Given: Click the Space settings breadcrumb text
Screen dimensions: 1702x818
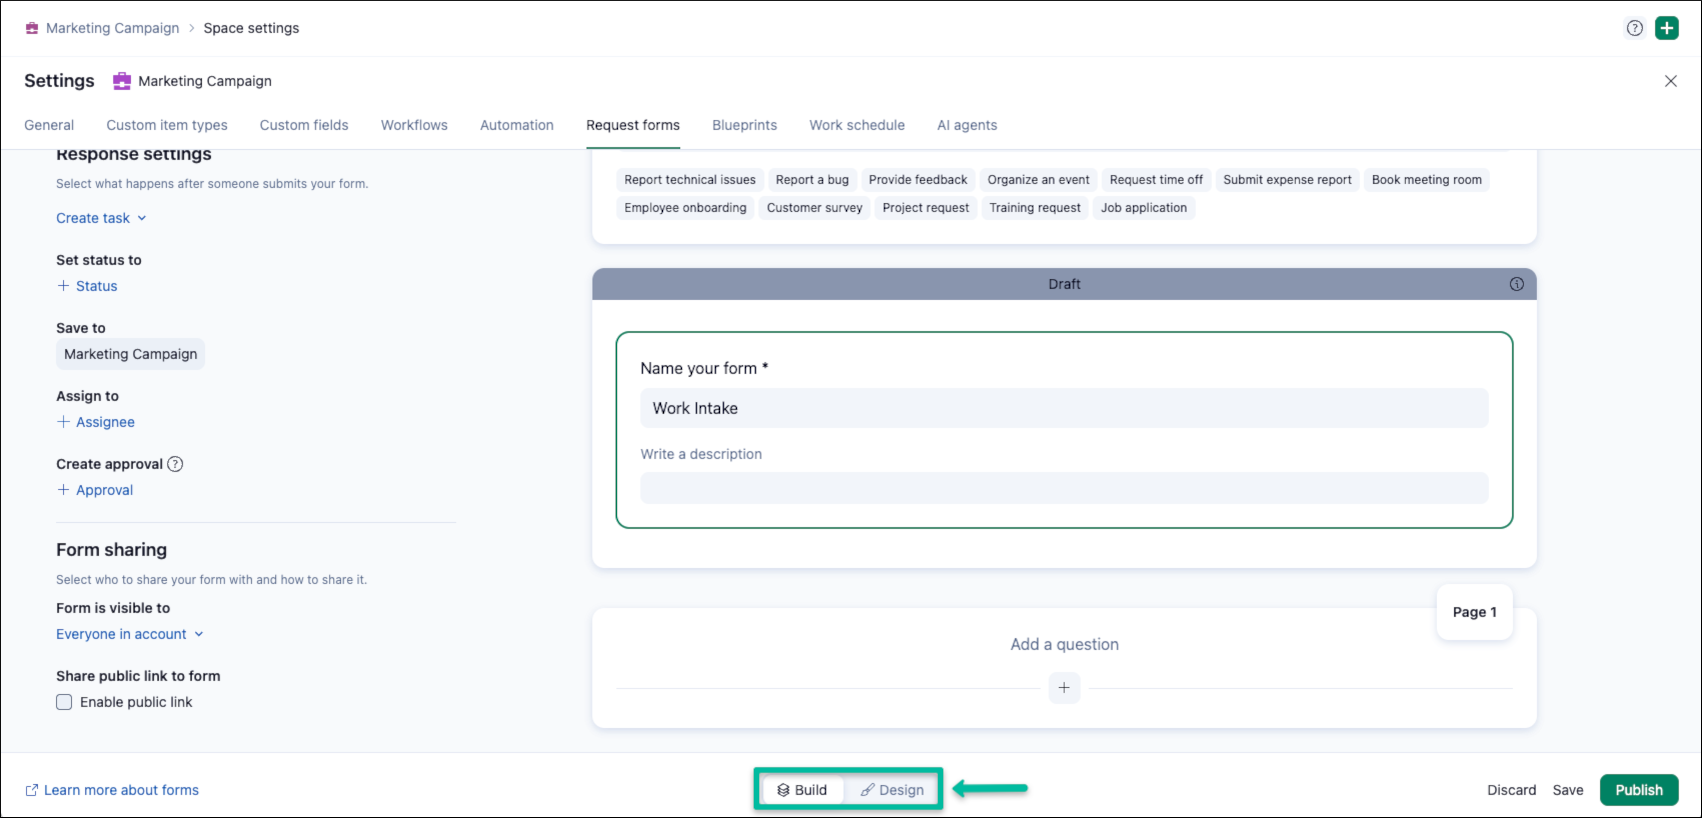Looking at the screenshot, I should coord(251,28).
